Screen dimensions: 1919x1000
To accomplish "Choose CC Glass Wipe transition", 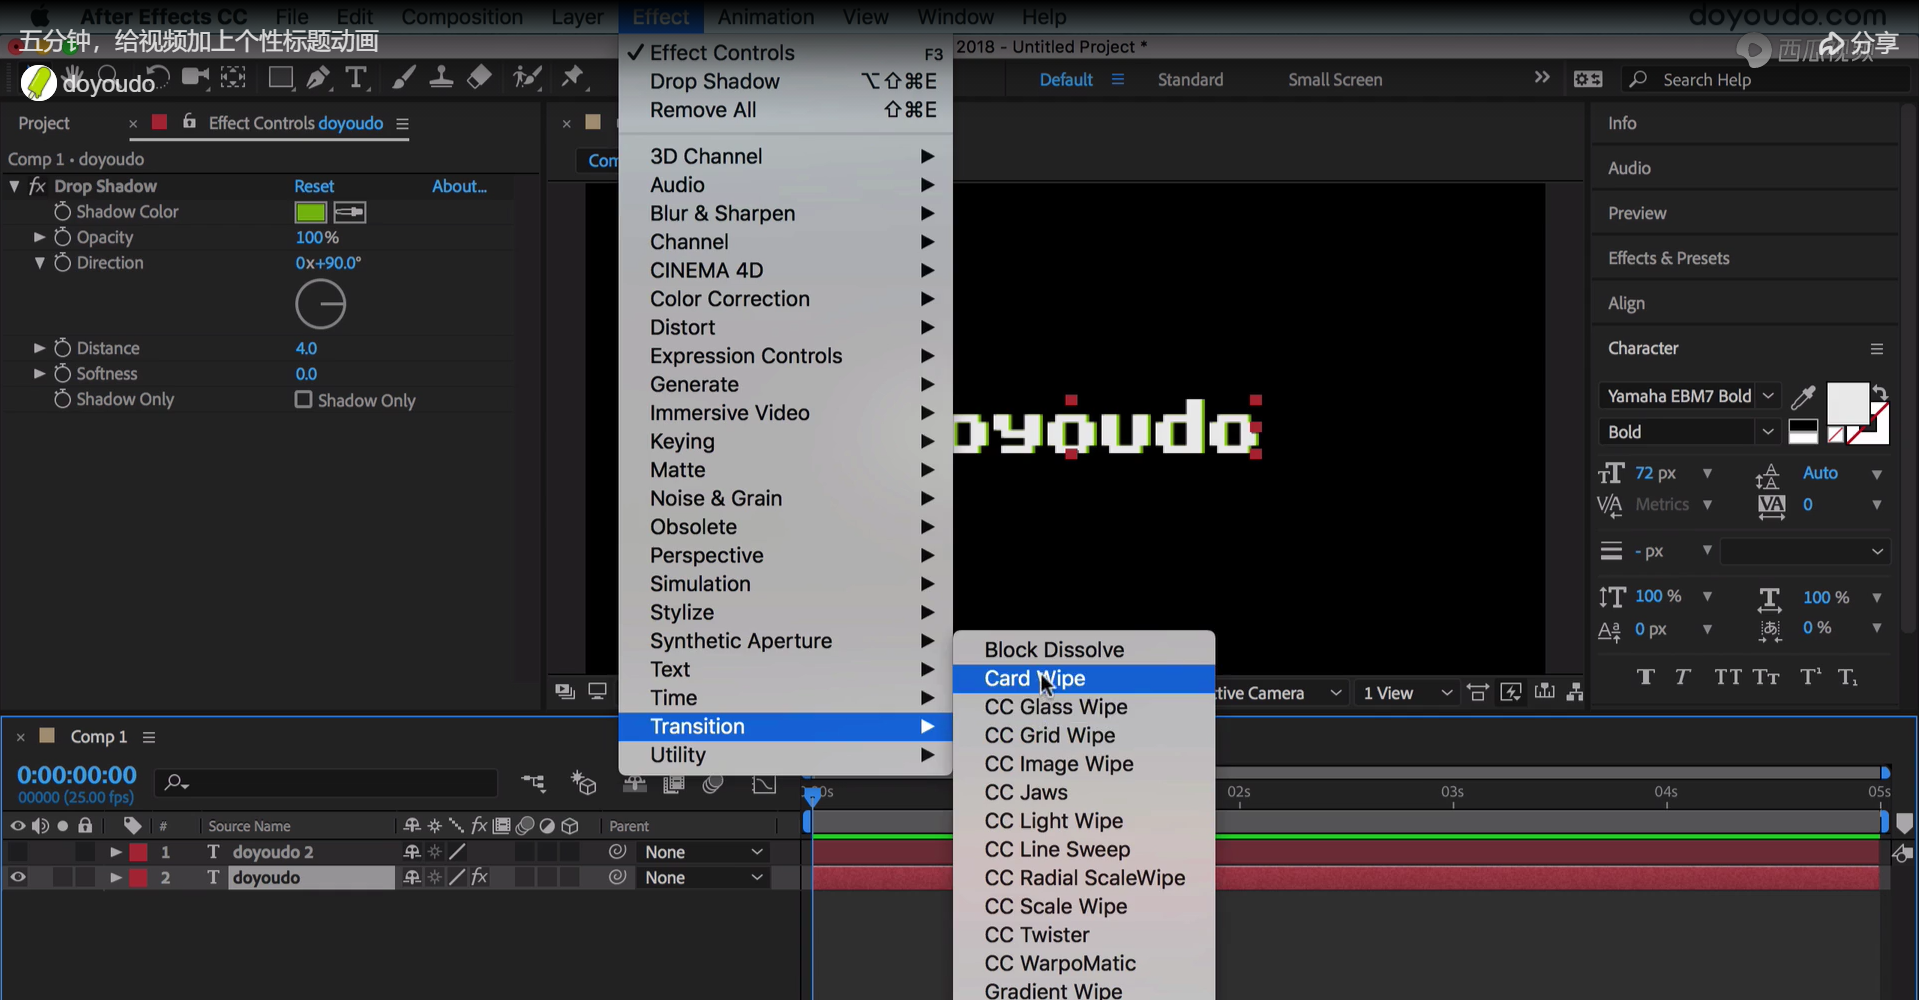I will pyautogui.click(x=1084, y=707).
